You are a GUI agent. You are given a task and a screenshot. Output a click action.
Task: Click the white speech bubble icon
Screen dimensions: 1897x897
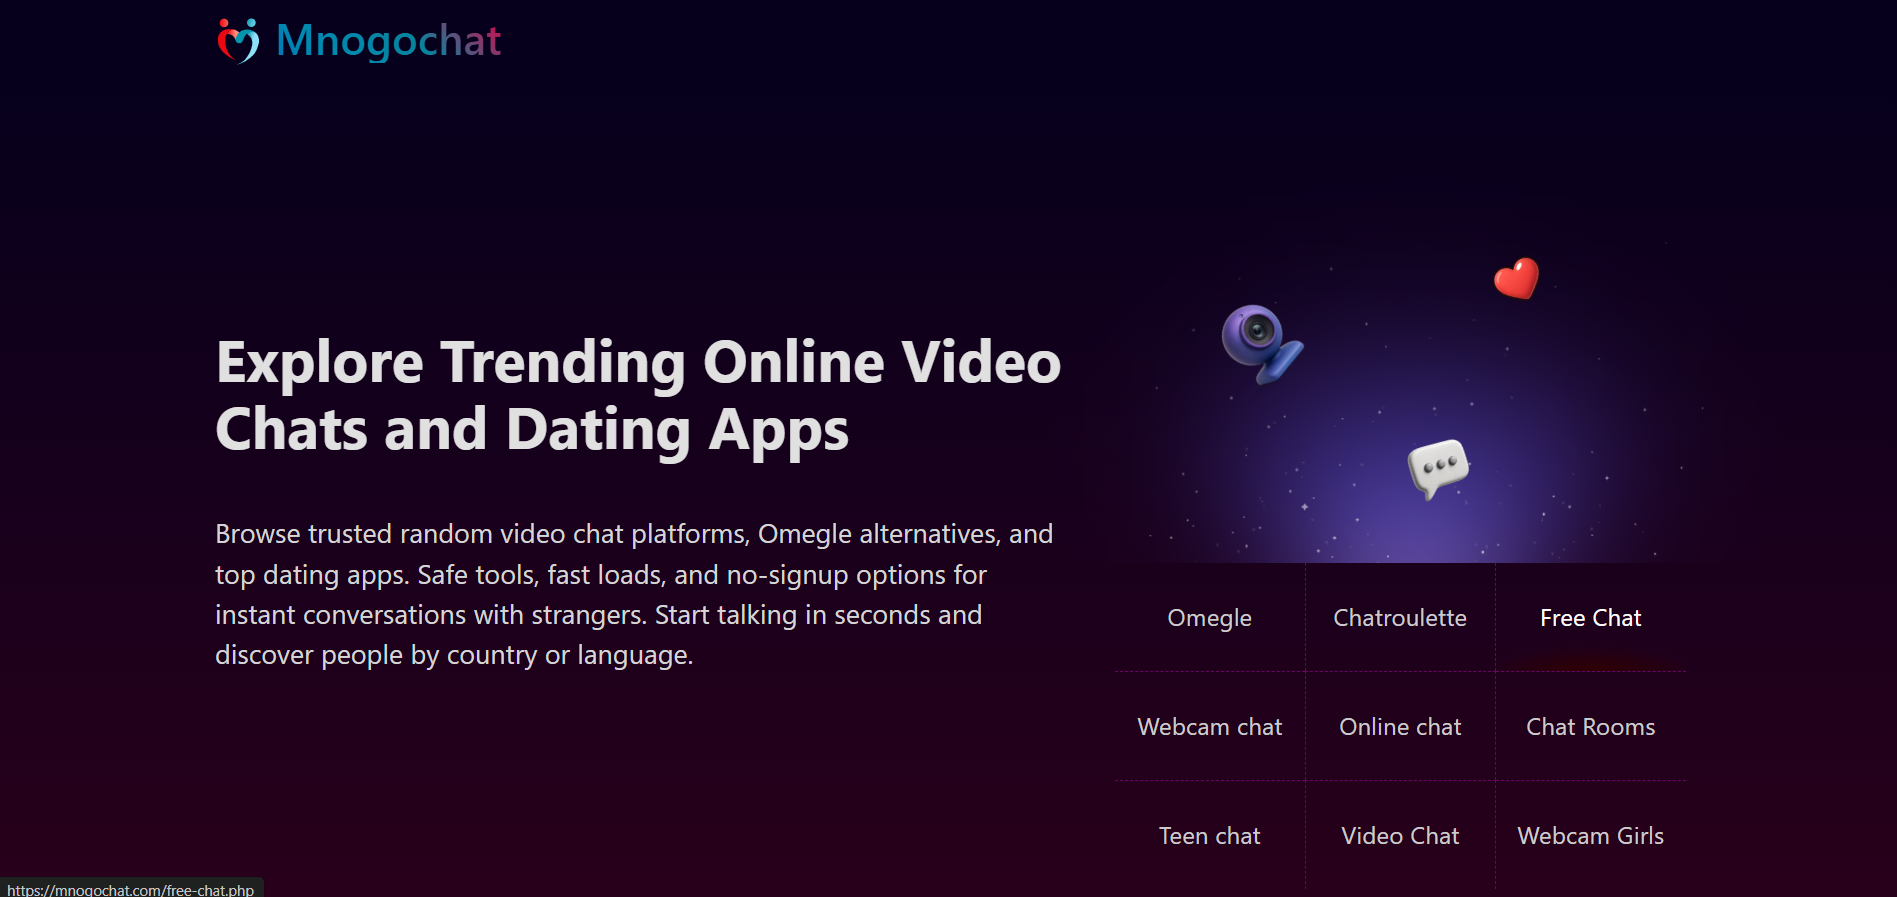coord(1438,468)
